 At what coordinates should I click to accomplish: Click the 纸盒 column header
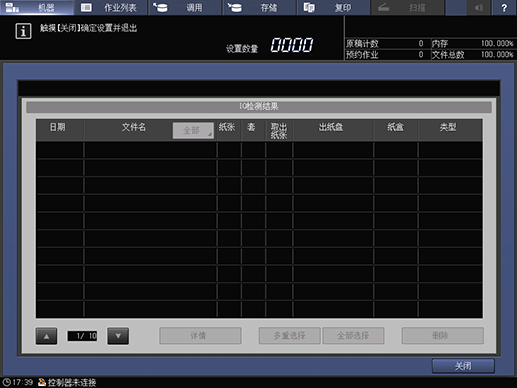[x=396, y=130]
